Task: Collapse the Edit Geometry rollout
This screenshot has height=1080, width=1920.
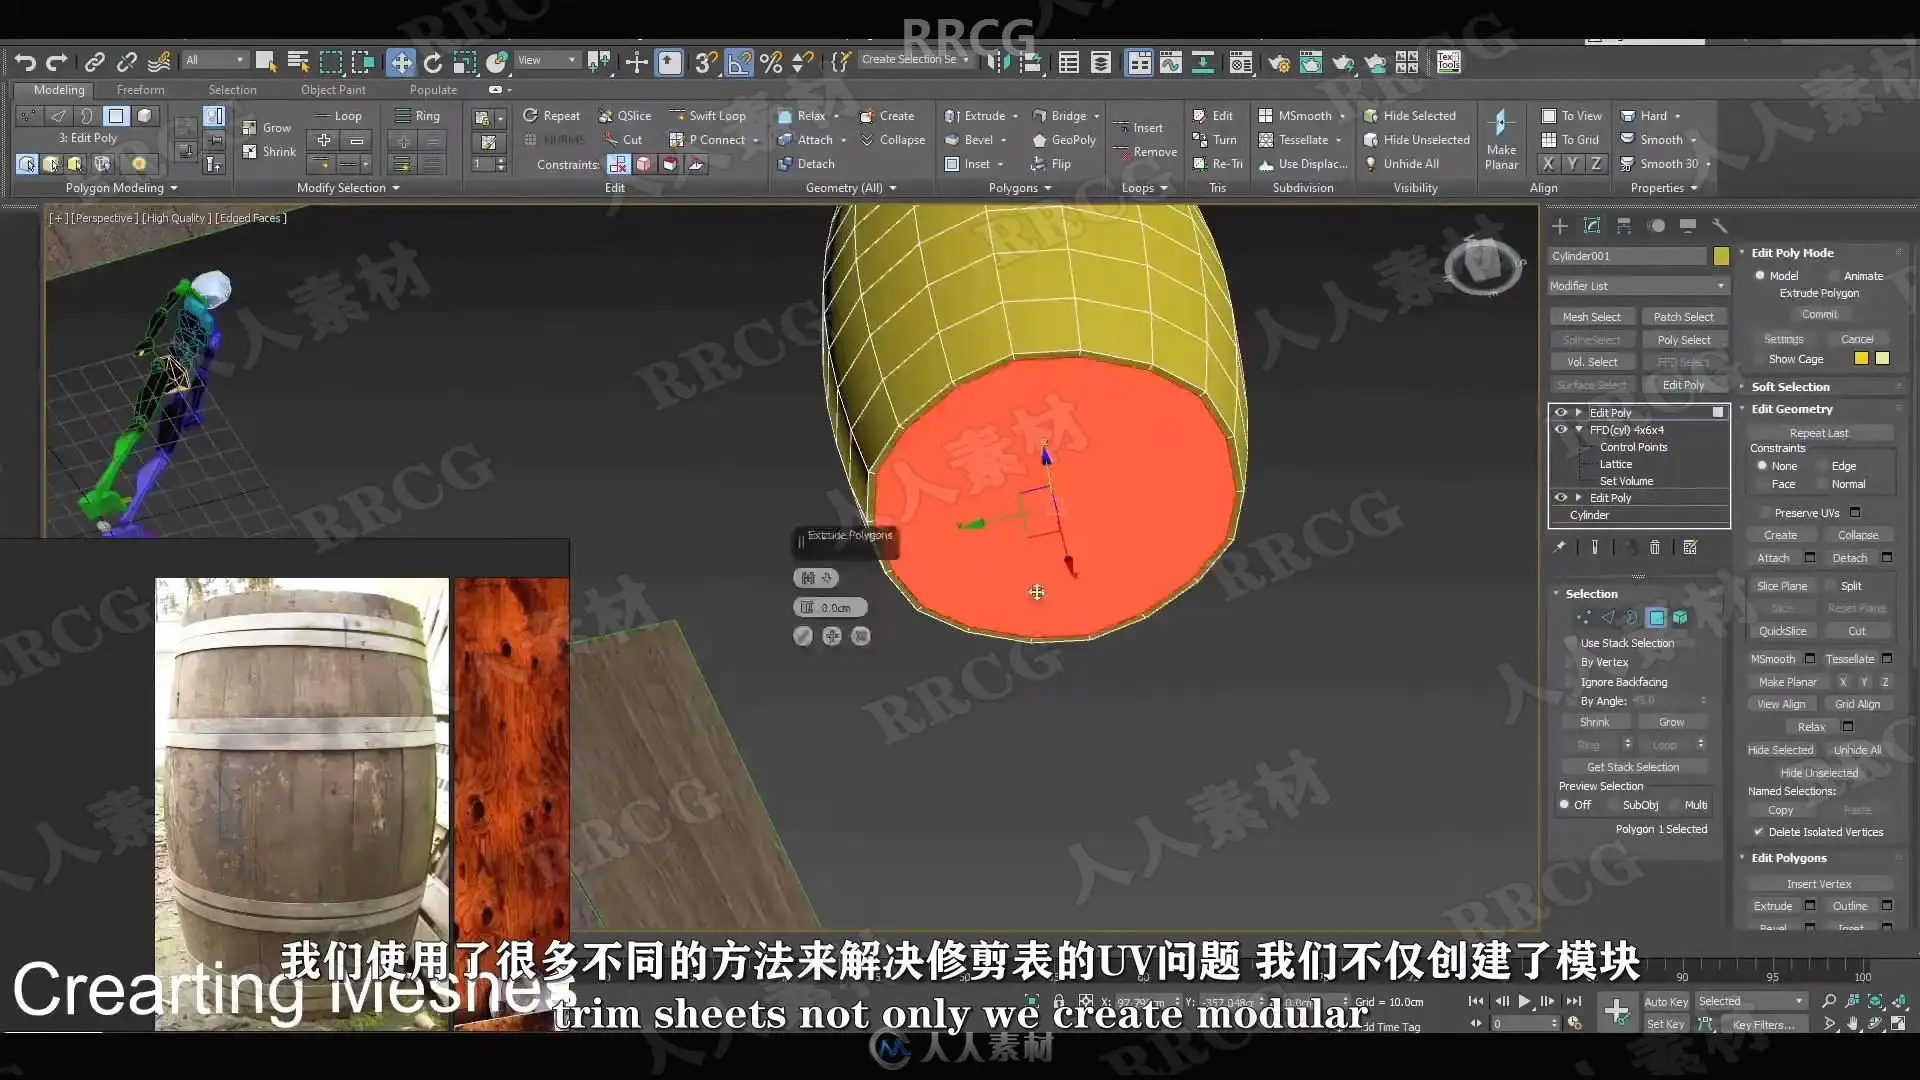Action: coord(1792,409)
